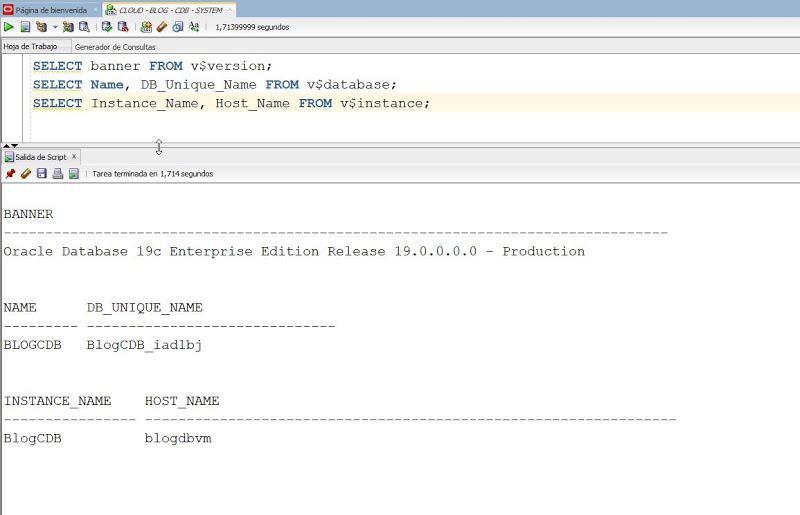Click the Run Script icon in the worksheet toolbar
This screenshot has width=800, height=515.
point(25,27)
